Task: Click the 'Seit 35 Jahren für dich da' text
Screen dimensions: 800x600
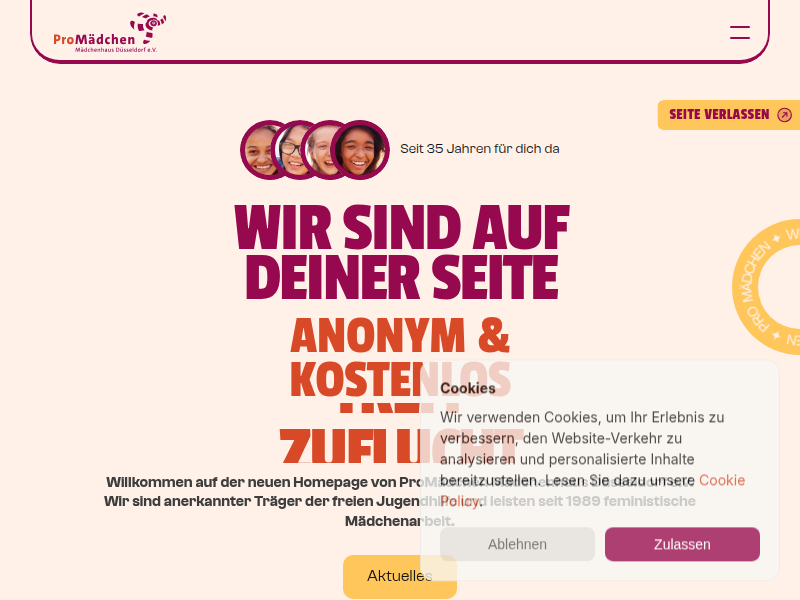Action: (x=480, y=149)
